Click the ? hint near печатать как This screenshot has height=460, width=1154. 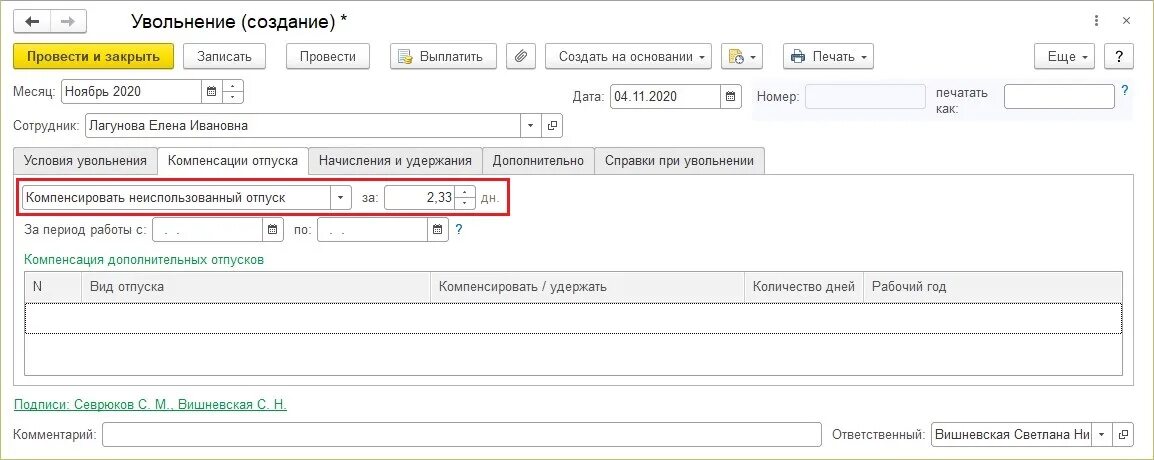(1125, 91)
